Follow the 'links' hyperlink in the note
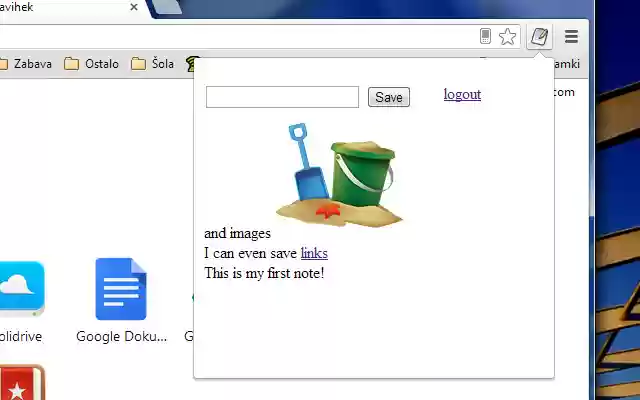 (314, 253)
